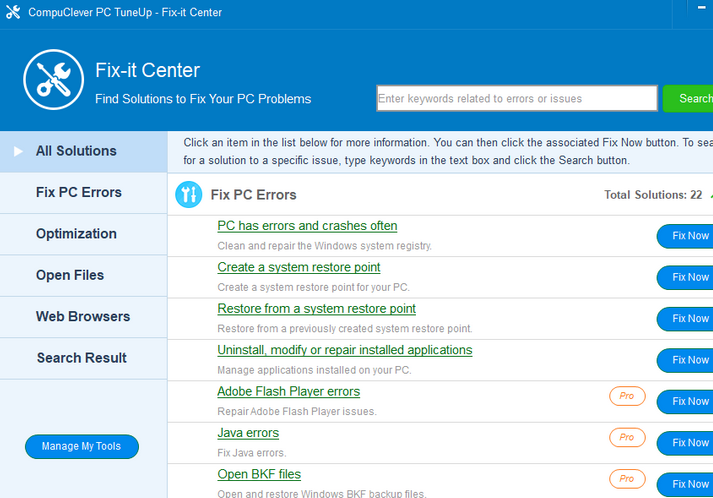Click 'Clean and repair the Windows system registry.' text

[x=324, y=246]
